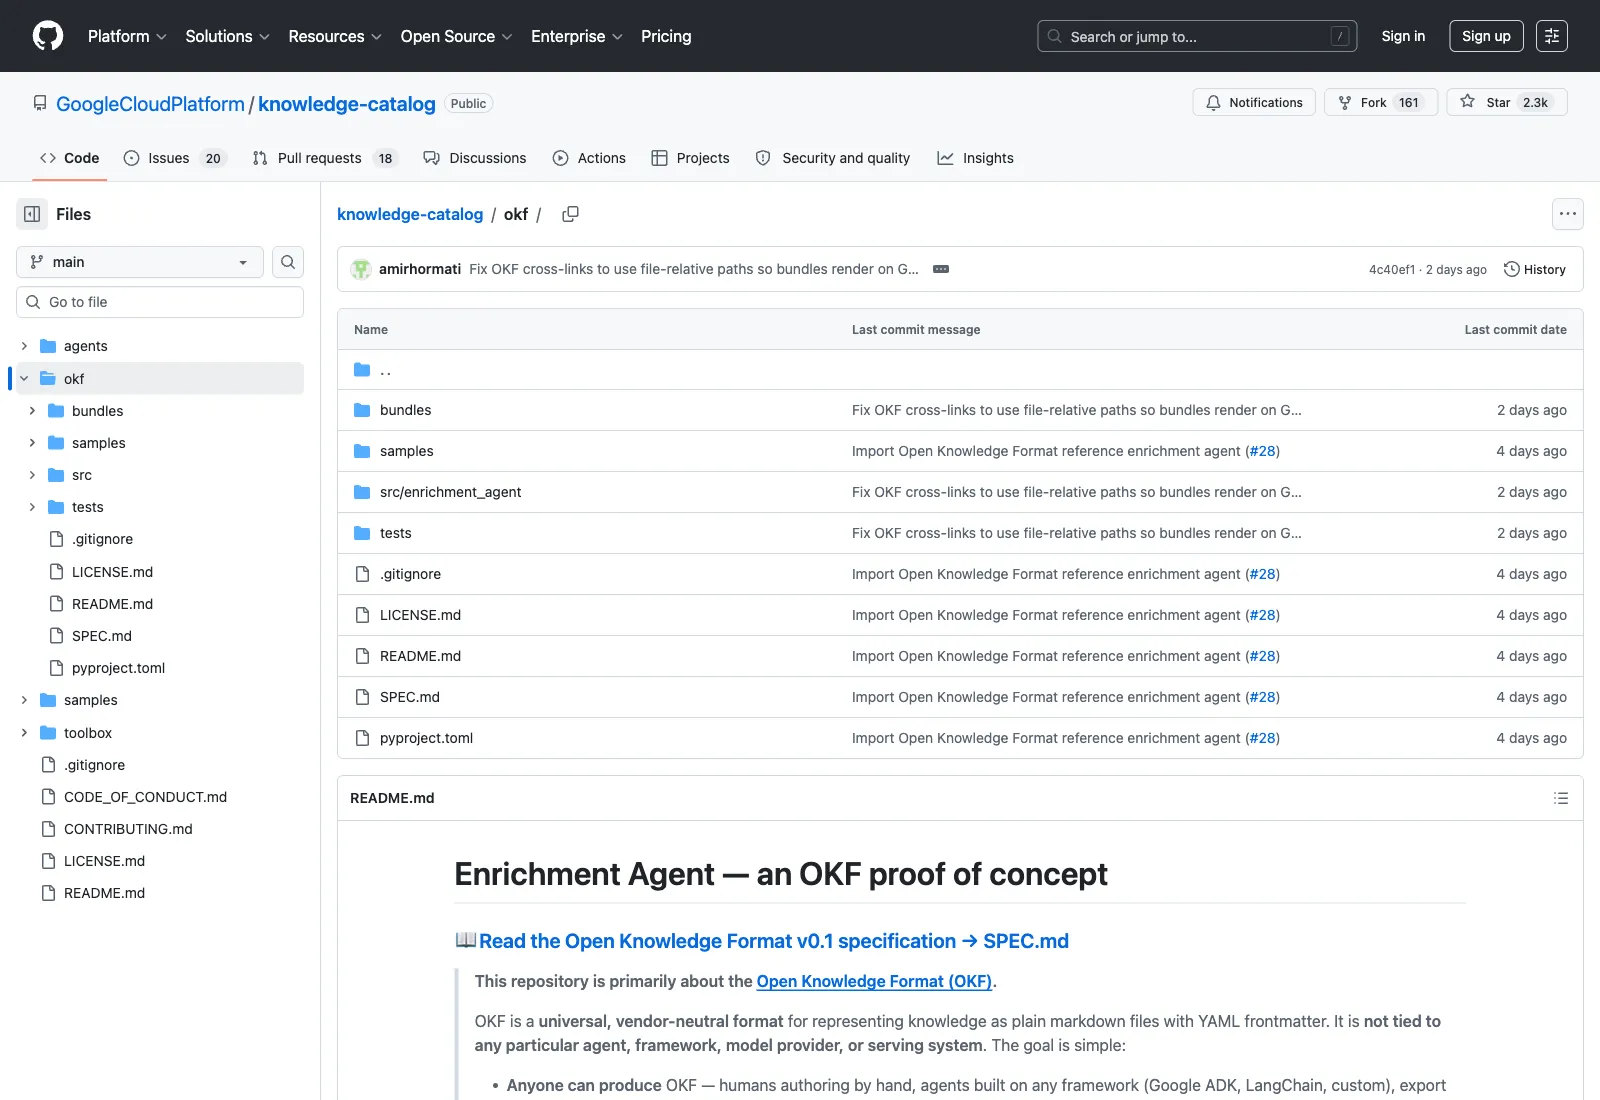This screenshot has height=1100, width=1600.
Task: Open the Open Source menu dropdown
Action: 456,36
